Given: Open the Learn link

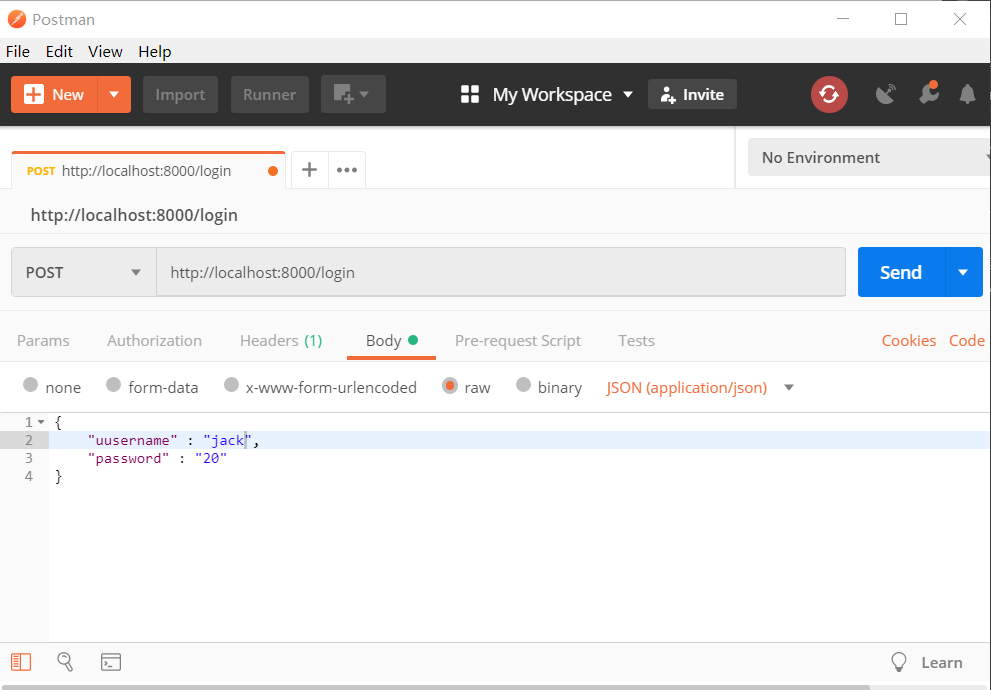Looking at the screenshot, I should tap(942, 663).
